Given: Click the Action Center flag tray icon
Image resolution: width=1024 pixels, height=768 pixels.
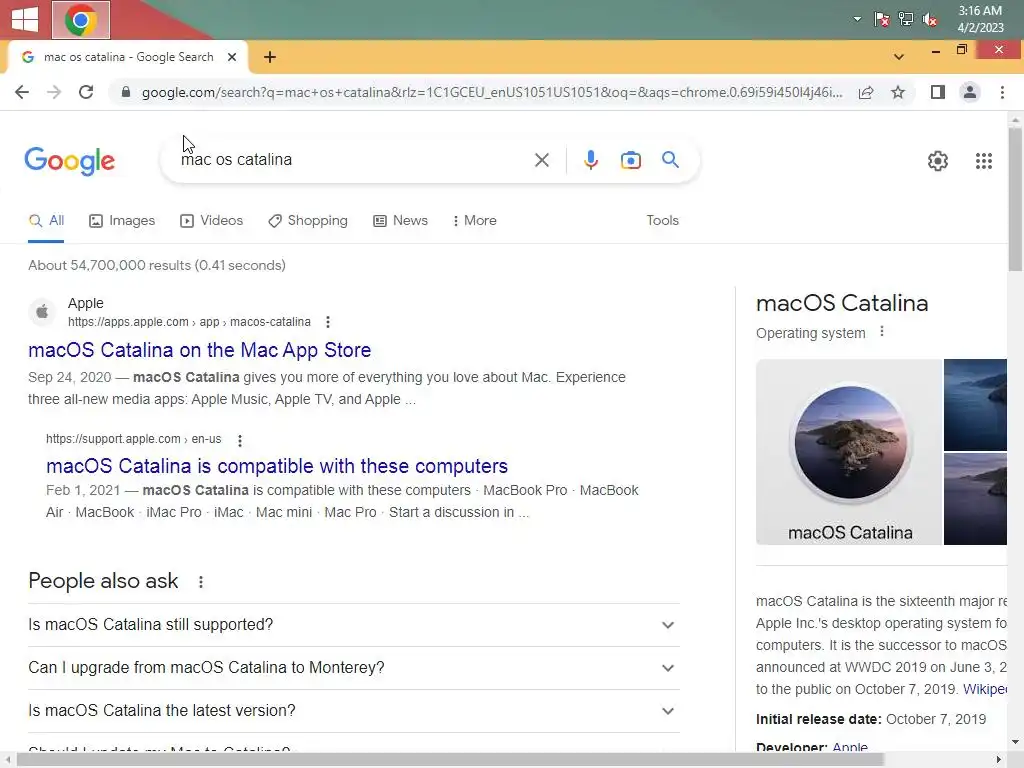Looking at the screenshot, I should click(881, 20).
